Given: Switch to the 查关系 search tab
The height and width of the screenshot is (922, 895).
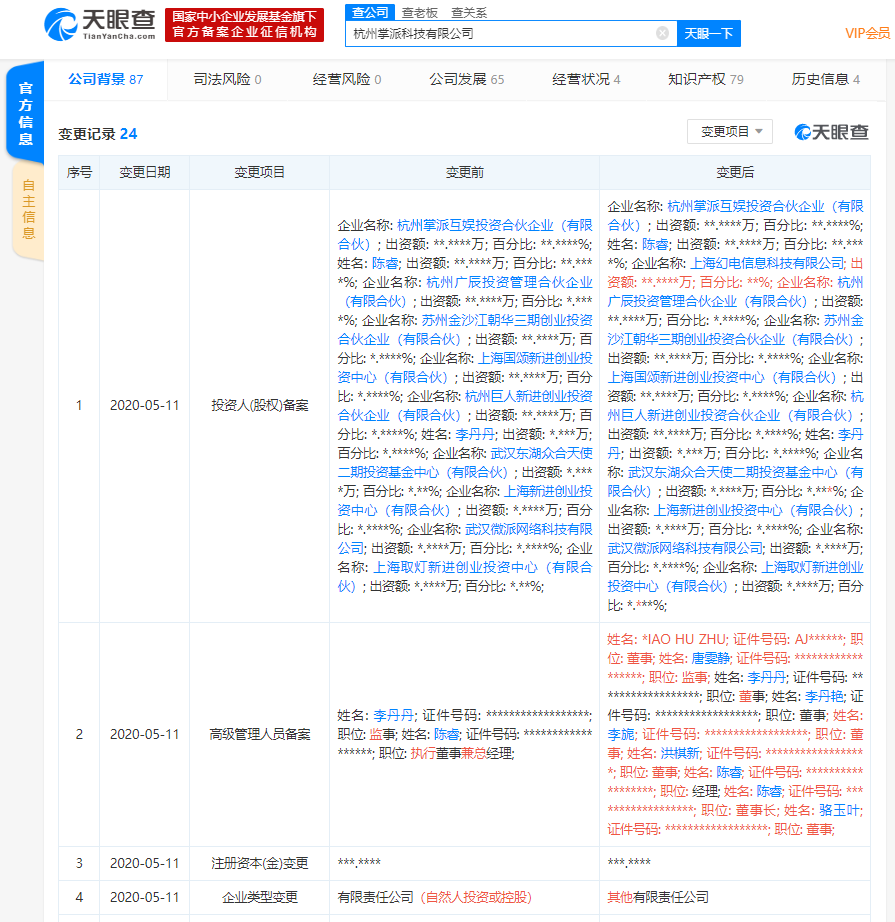Looking at the screenshot, I should tap(468, 12).
